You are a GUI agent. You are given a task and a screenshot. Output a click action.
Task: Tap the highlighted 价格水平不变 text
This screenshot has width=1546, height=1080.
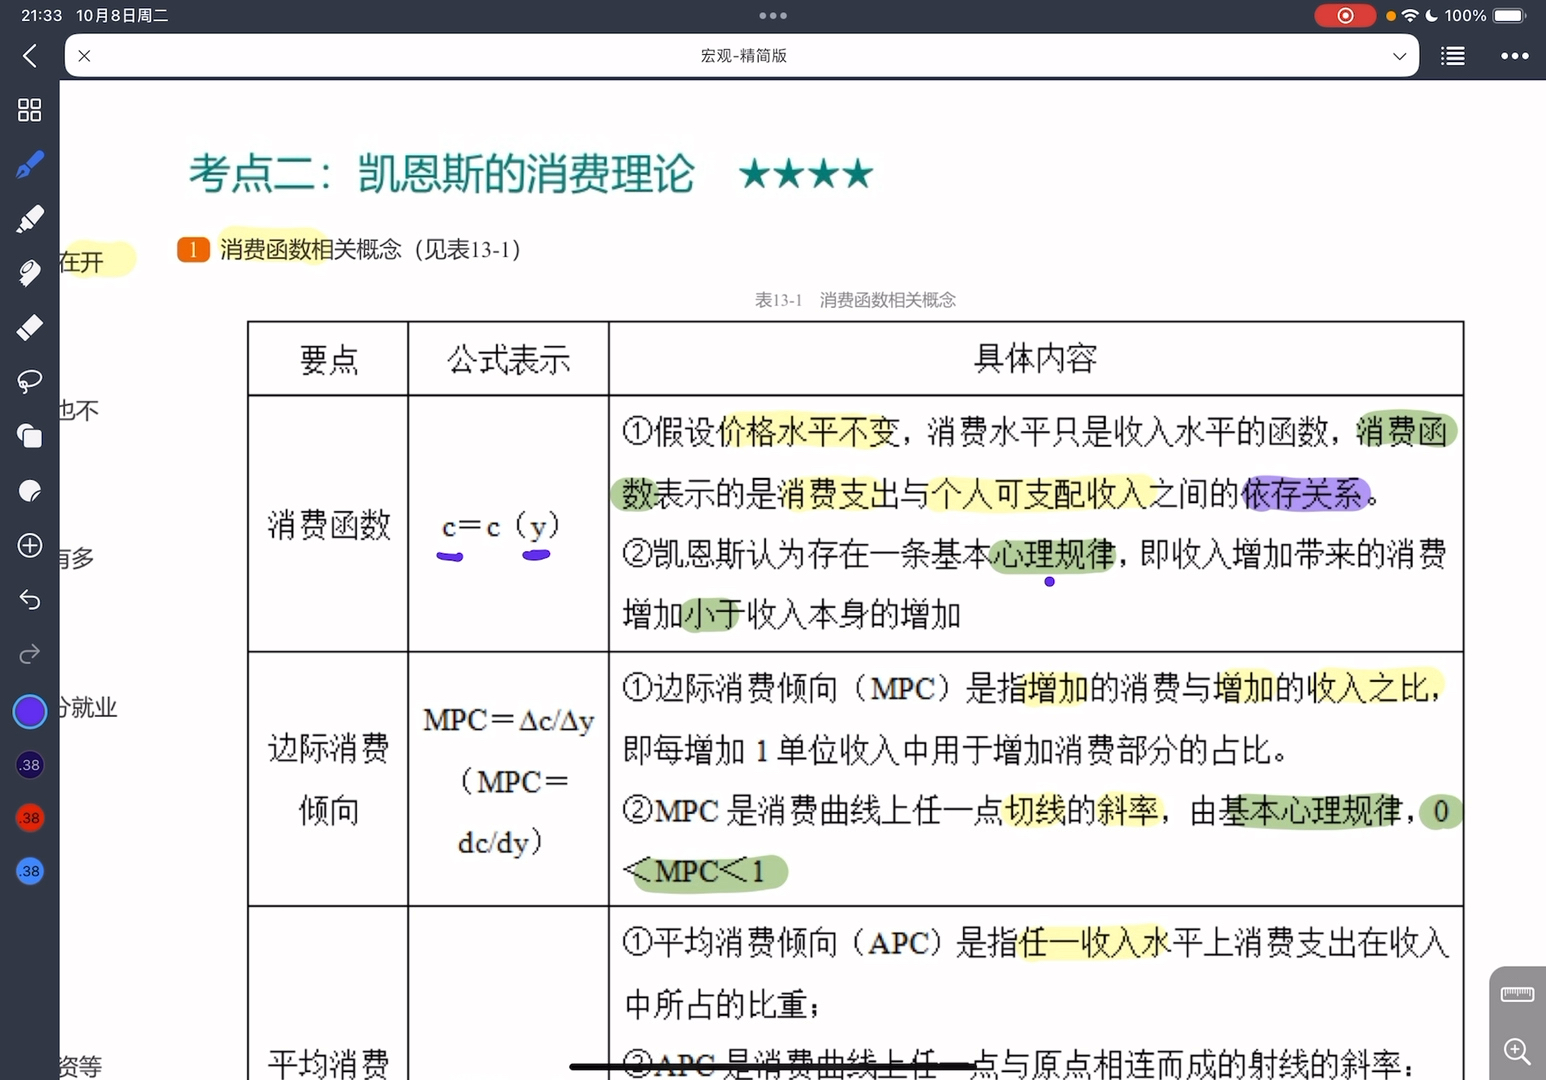[808, 432]
